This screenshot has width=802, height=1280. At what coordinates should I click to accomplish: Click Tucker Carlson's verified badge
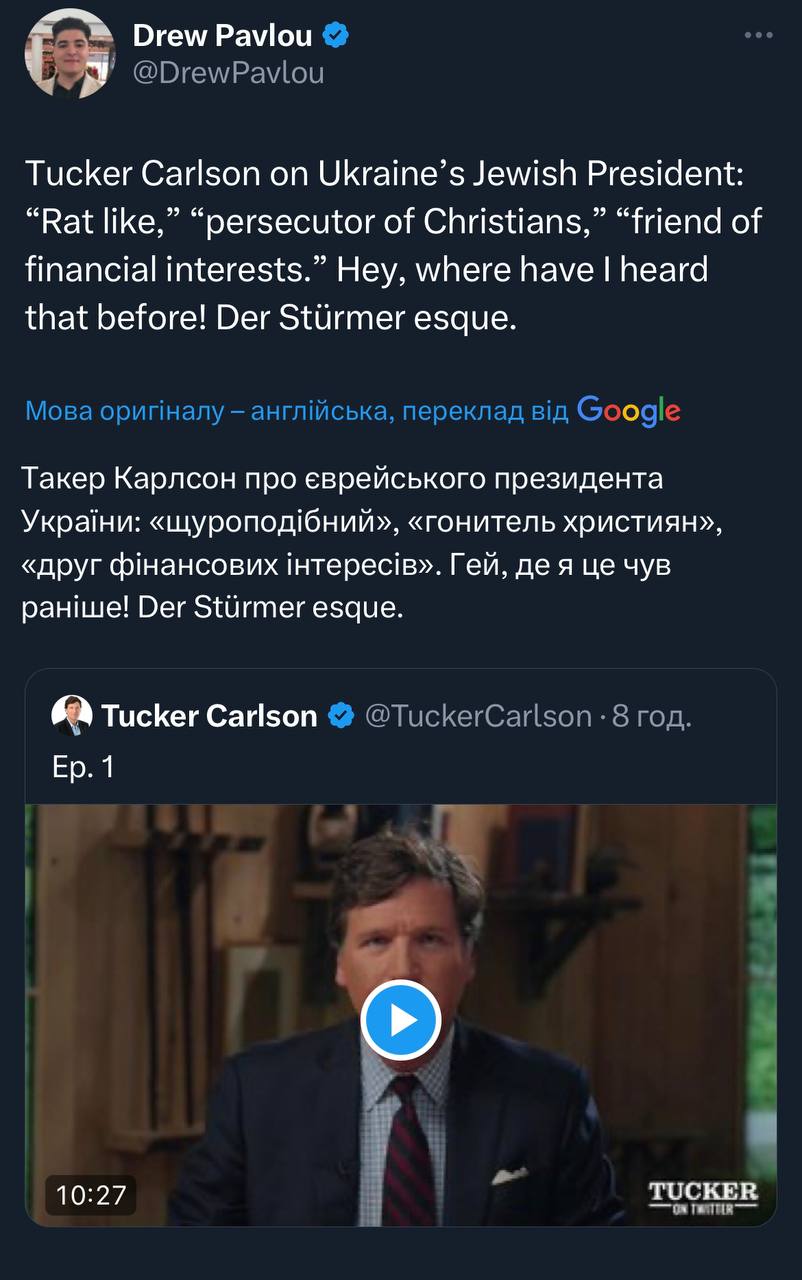pyautogui.click(x=341, y=716)
